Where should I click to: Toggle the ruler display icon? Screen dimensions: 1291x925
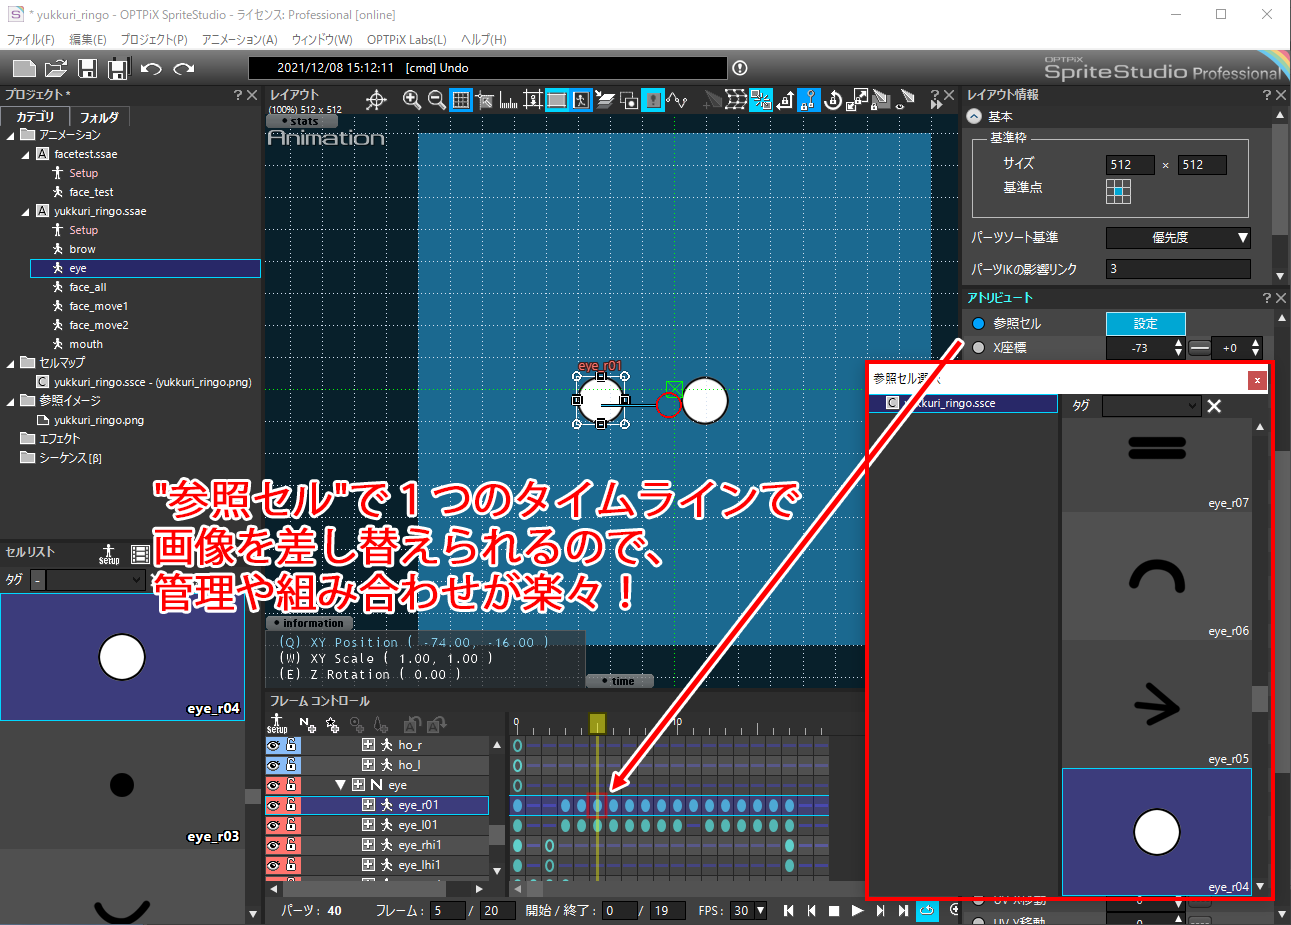click(x=509, y=100)
